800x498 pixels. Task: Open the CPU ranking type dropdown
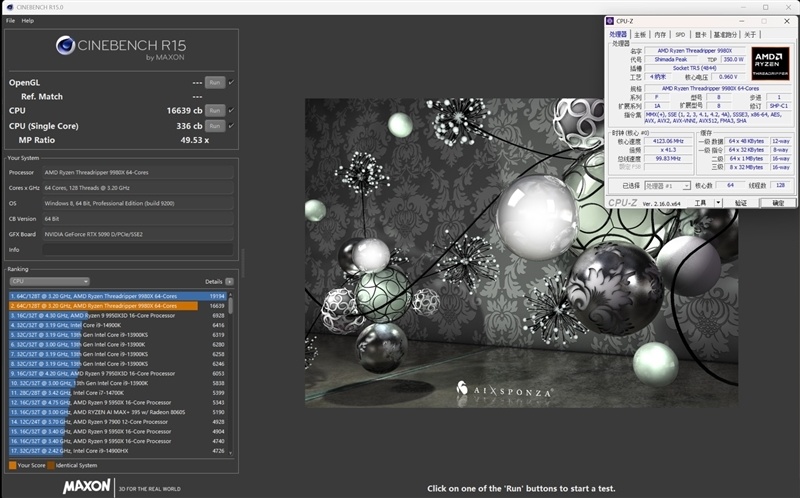coord(50,282)
